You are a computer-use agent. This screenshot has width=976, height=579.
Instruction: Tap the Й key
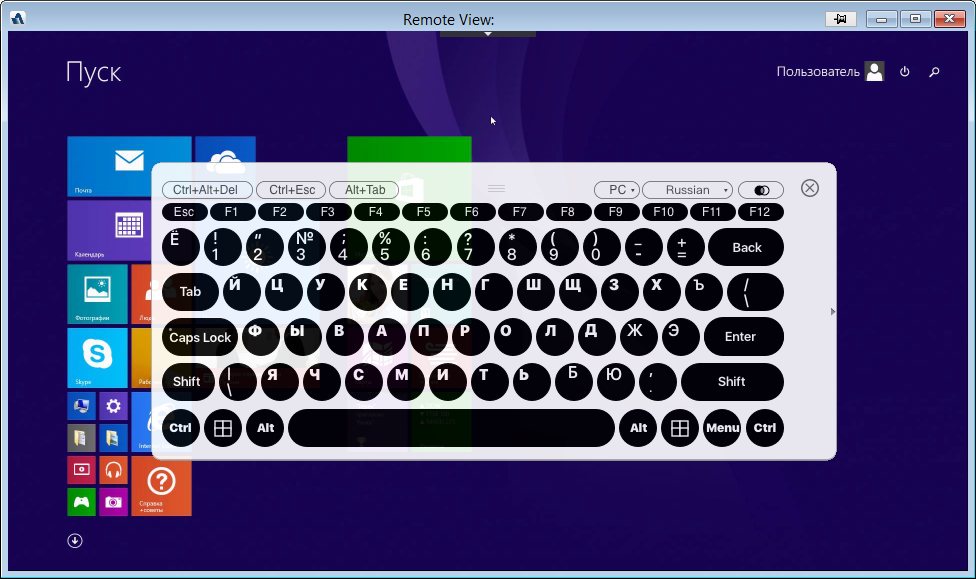point(242,292)
